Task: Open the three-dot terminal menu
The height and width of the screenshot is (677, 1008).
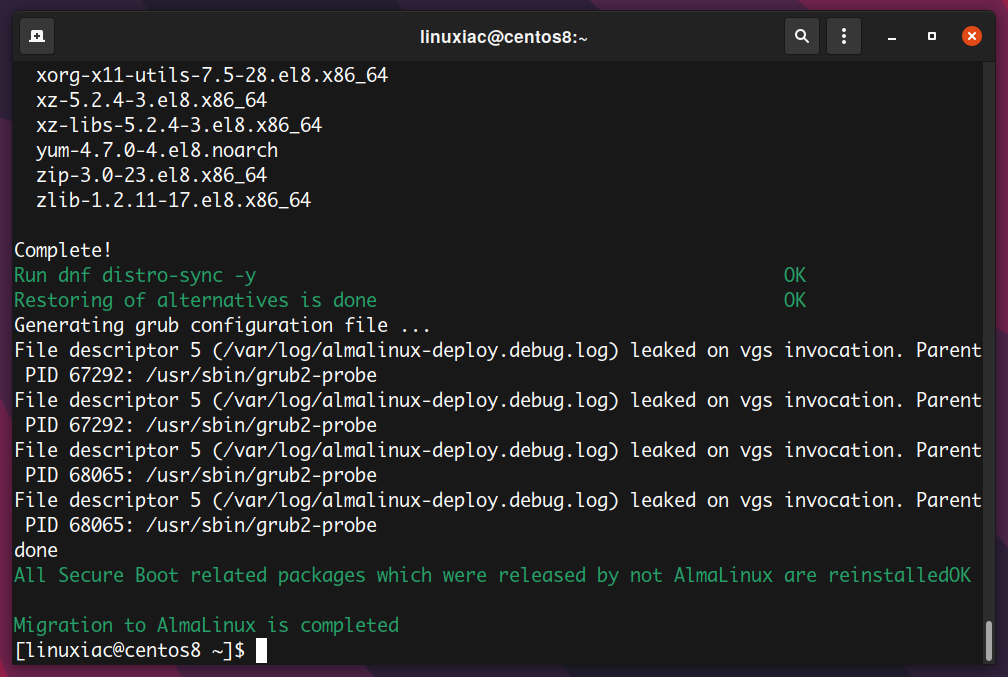Action: point(843,36)
